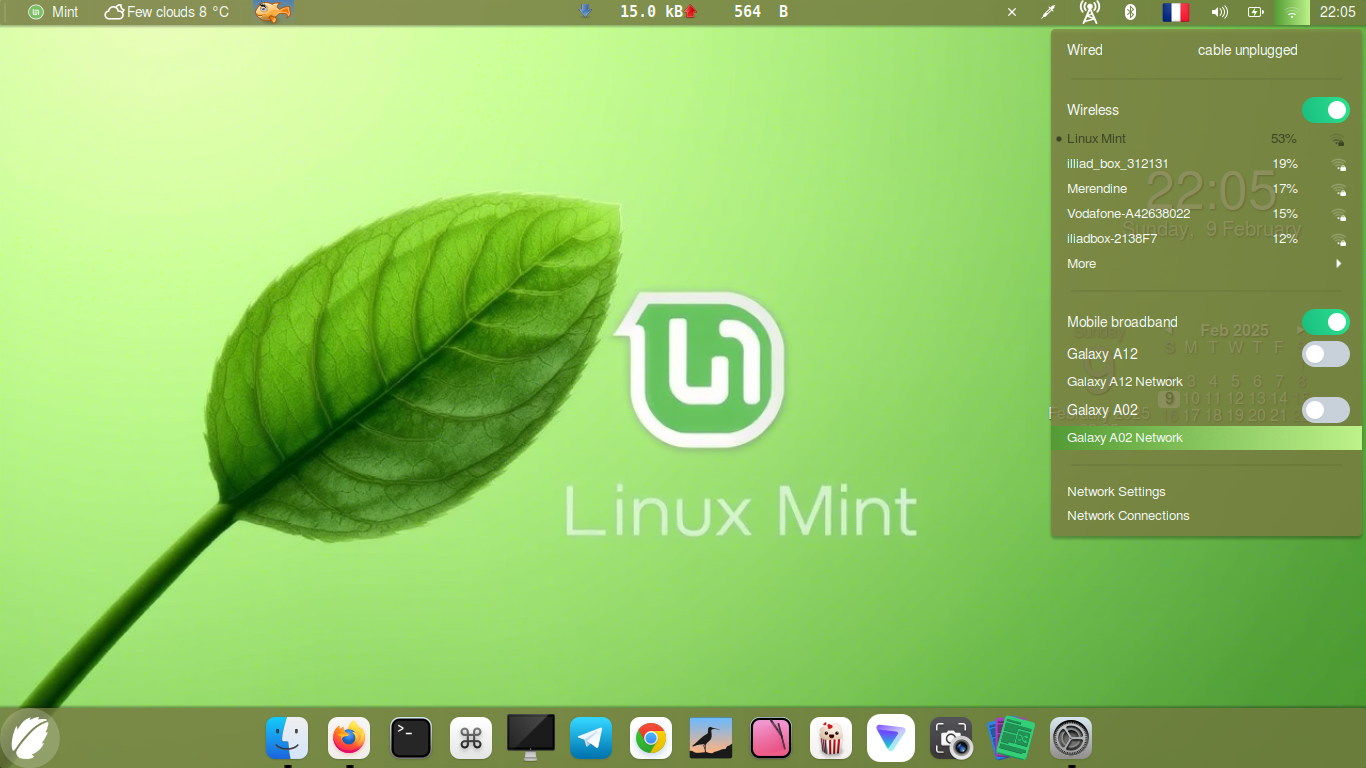Open the stacked documents app in dock
The height and width of the screenshot is (768, 1366).
coord(1011,739)
